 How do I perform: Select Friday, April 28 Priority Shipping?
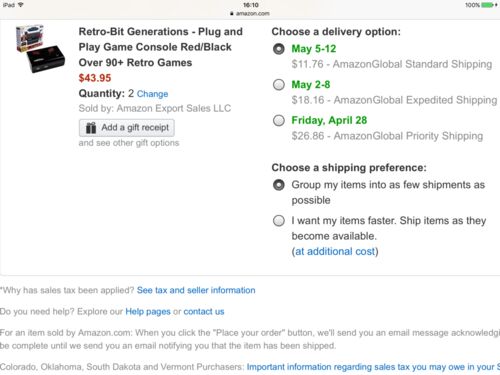coord(279,120)
